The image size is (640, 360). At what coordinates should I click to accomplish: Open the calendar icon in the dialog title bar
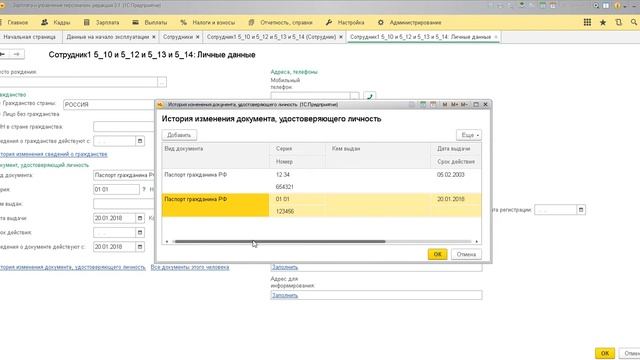433,104
